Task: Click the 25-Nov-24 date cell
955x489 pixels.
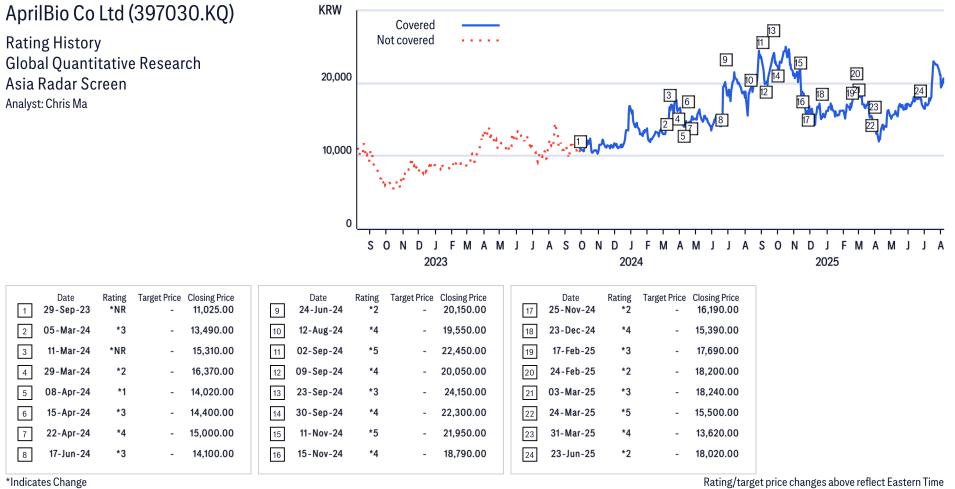Action: click(572, 309)
